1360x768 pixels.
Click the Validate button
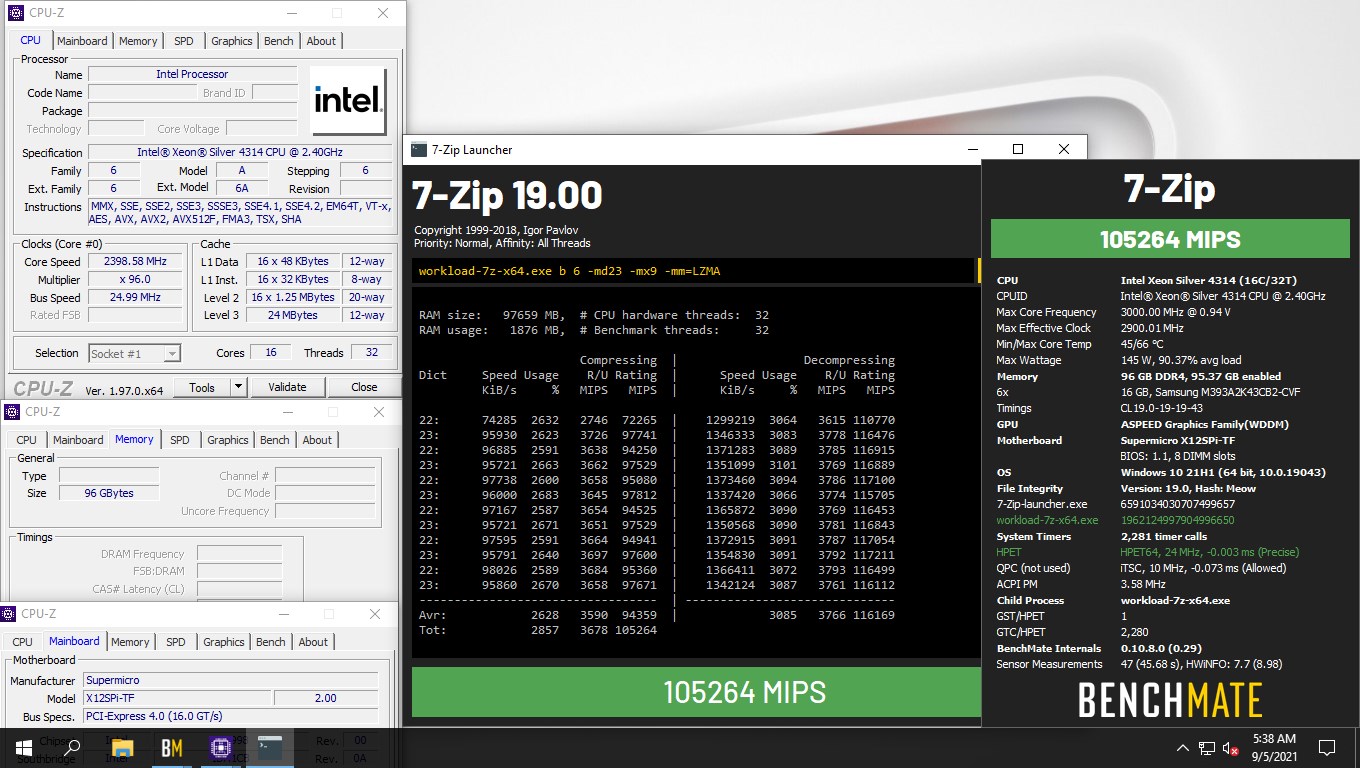tap(287, 387)
